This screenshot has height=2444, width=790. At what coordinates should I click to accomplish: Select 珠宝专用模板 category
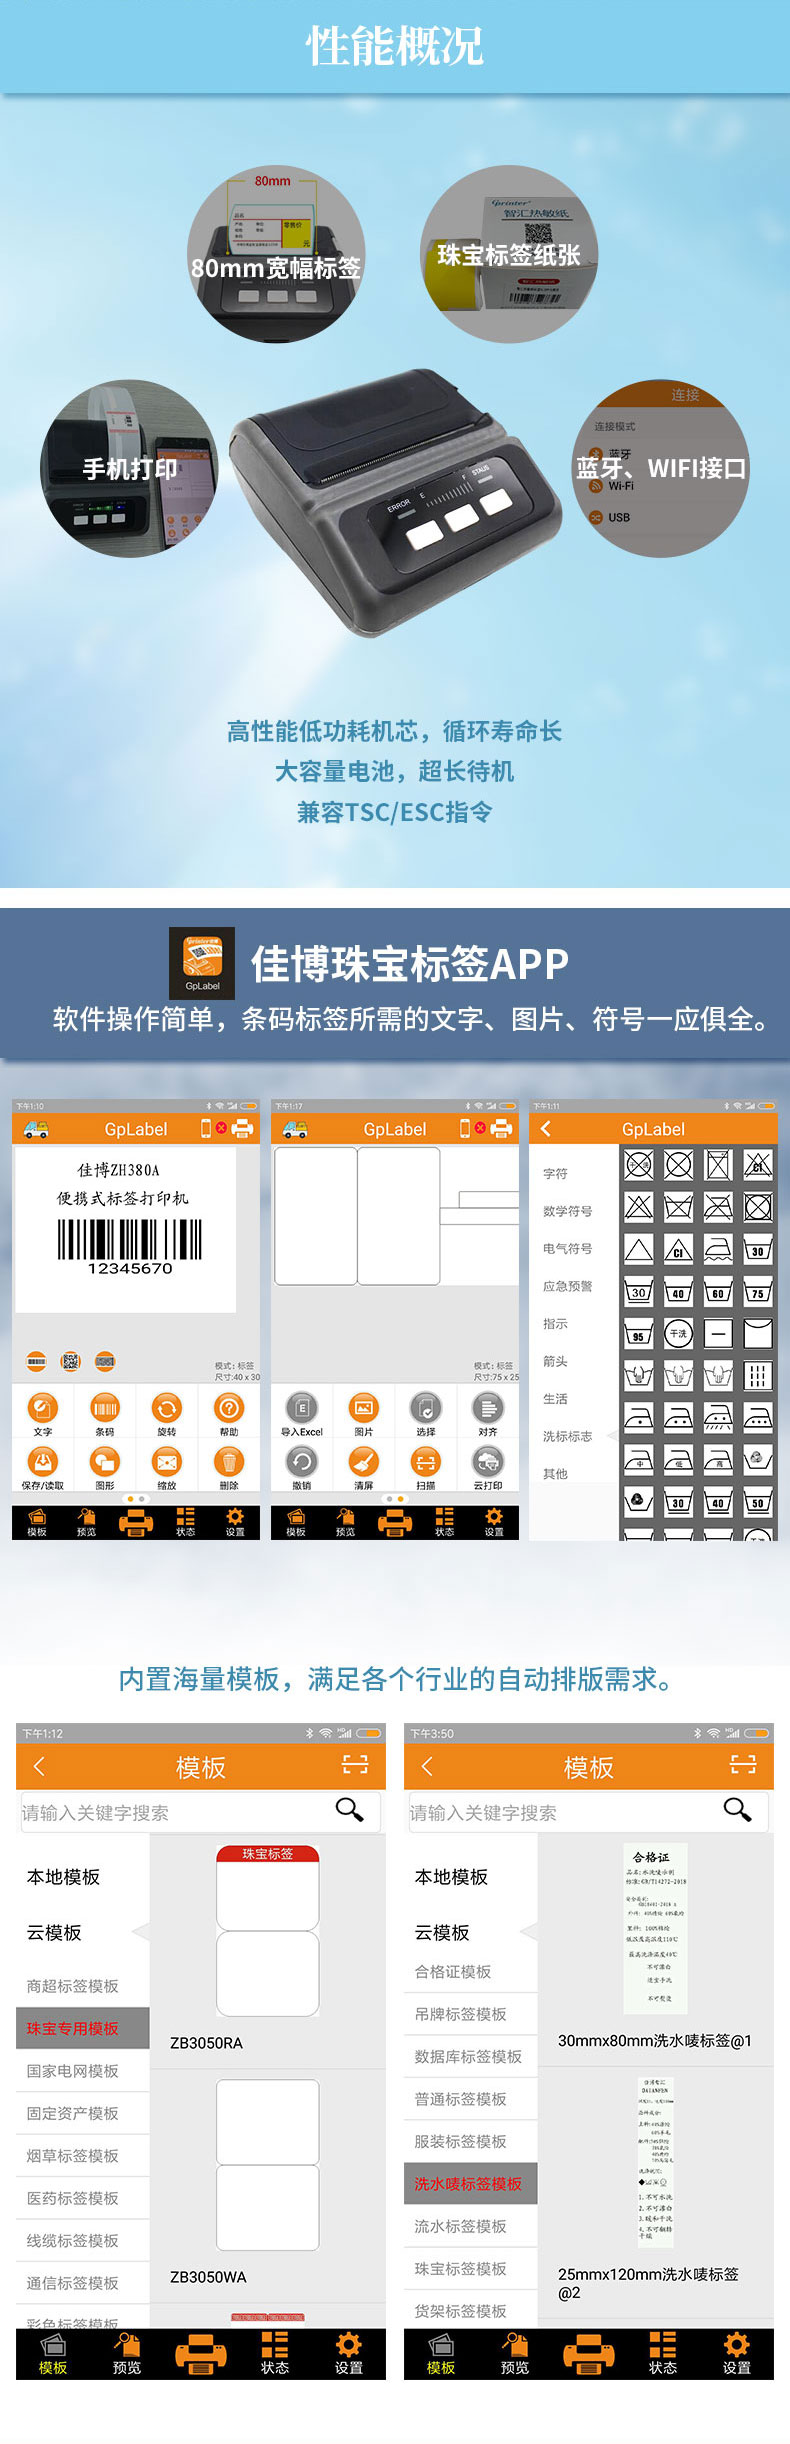click(x=82, y=2028)
